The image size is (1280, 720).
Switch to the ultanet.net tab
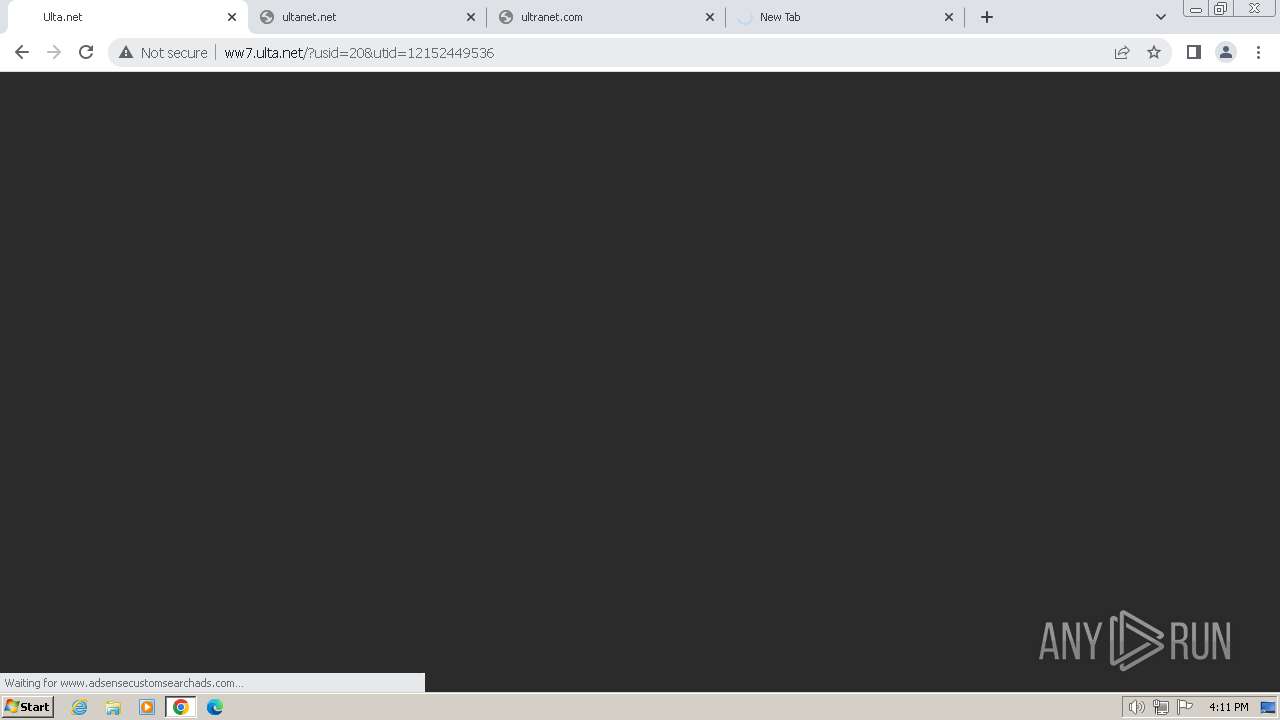(x=367, y=17)
